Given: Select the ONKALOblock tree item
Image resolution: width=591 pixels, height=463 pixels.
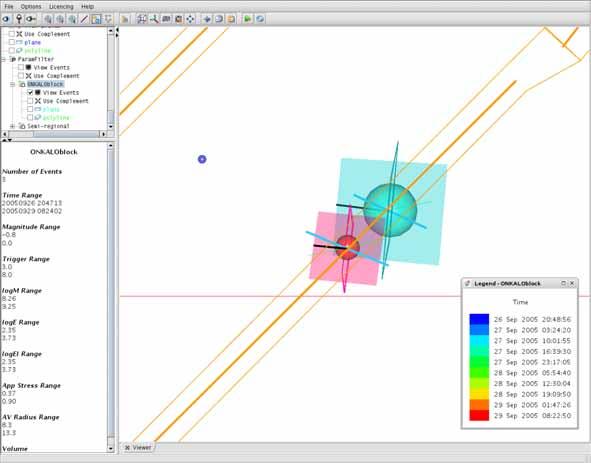Looking at the screenshot, I should pyautogui.click(x=45, y=84).
